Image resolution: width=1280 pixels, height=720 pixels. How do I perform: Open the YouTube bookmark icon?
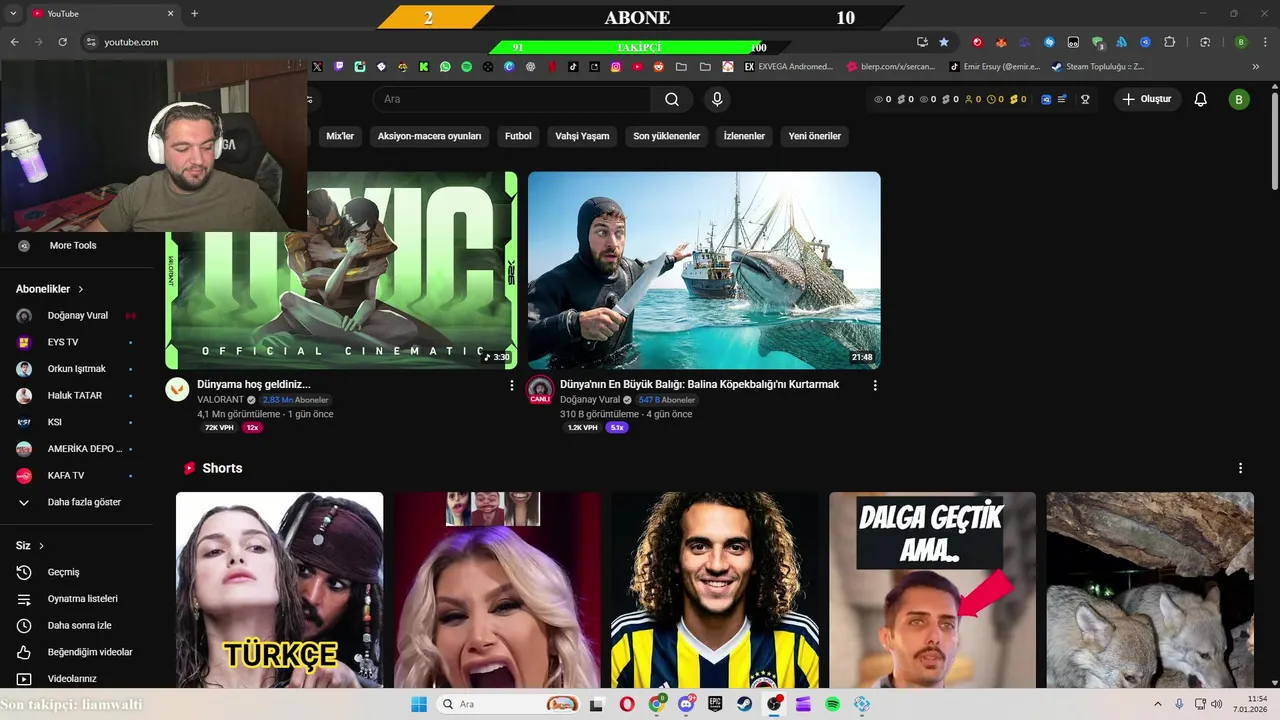click(637, 67)
